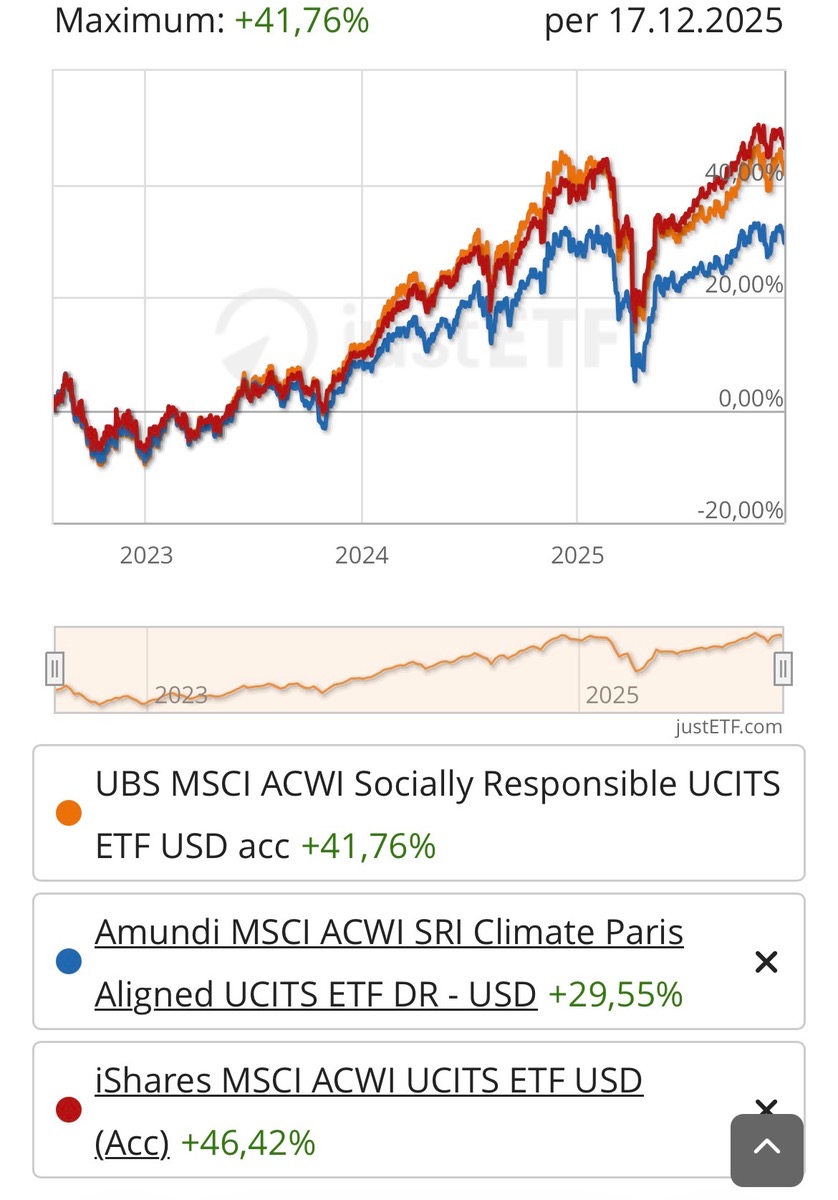Click the per 17.12.2025 date text
This screenshot has width=838, height=1200.
pyautogui.click(x=663, y=21)
